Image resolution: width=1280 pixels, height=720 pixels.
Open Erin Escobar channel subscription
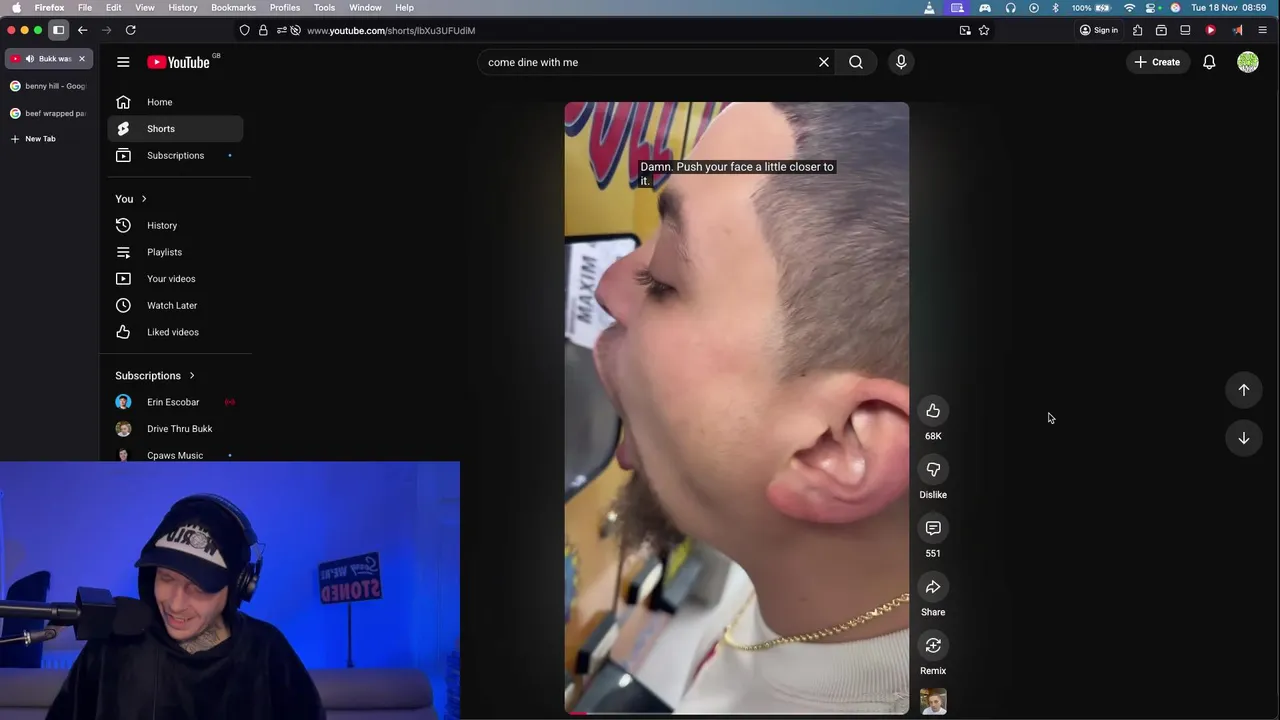(x=175, y=402)
